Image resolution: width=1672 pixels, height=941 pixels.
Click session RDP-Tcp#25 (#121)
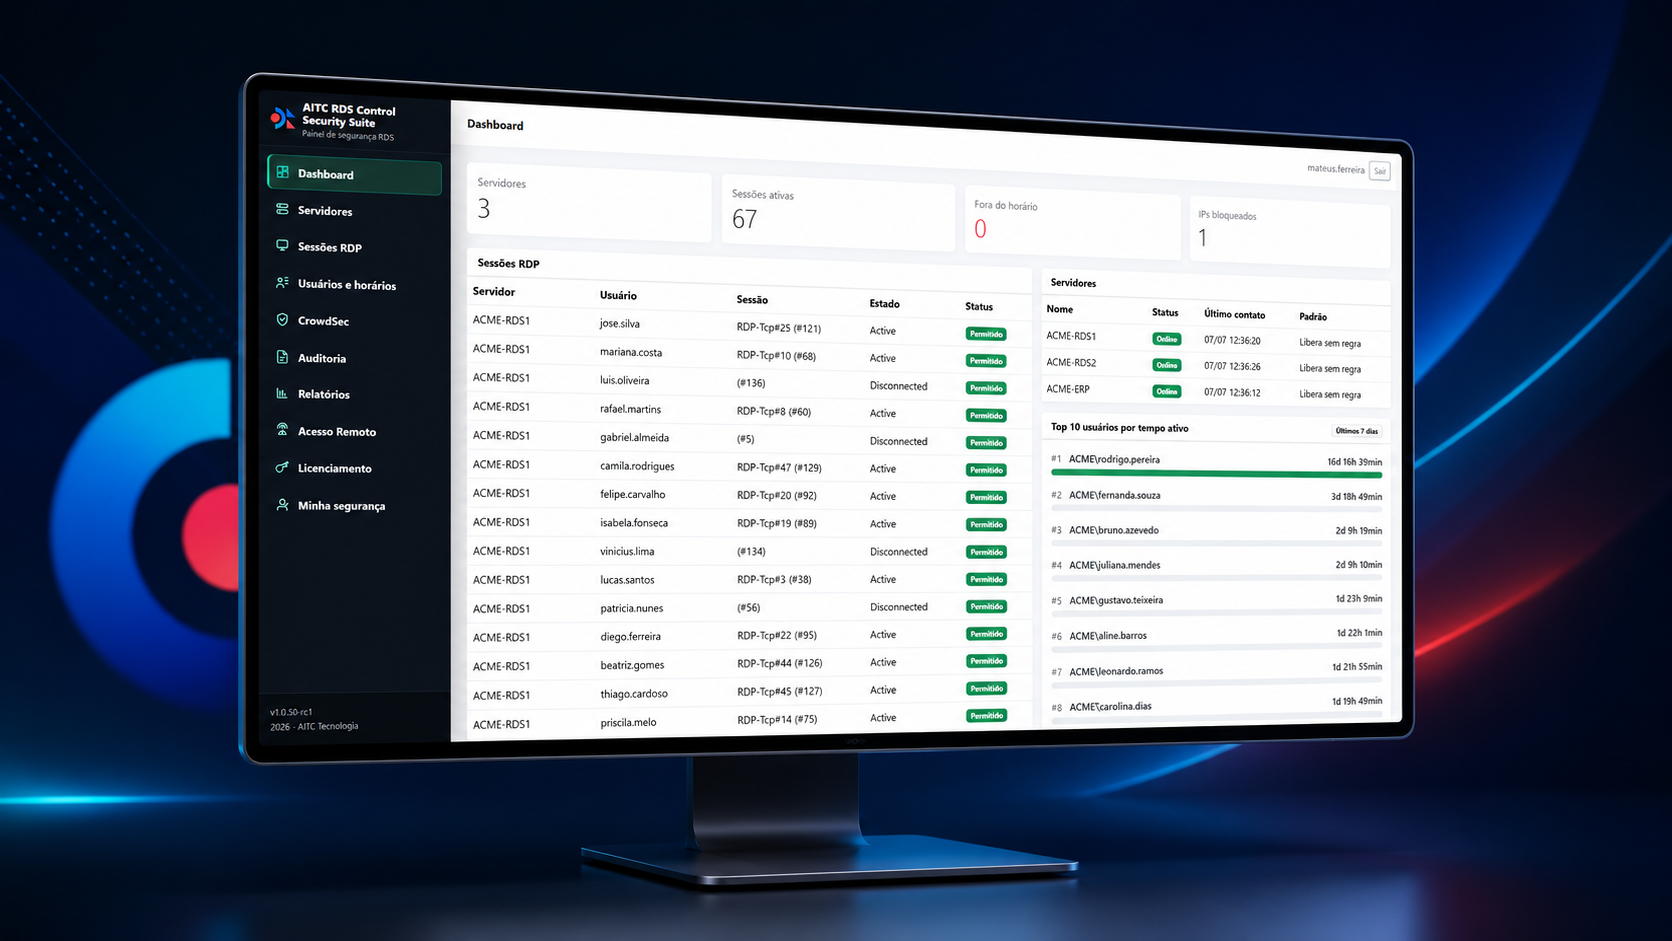tap(779, 328)
